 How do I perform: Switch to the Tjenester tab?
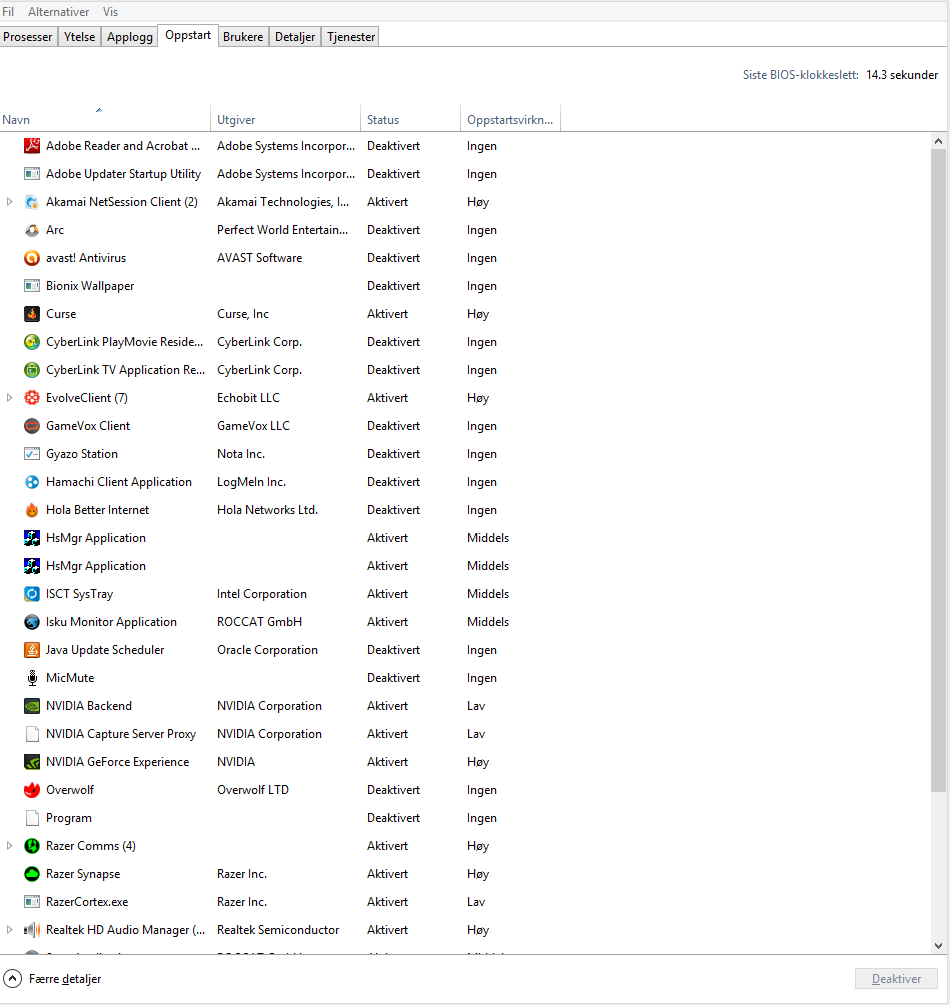point(351,37)
